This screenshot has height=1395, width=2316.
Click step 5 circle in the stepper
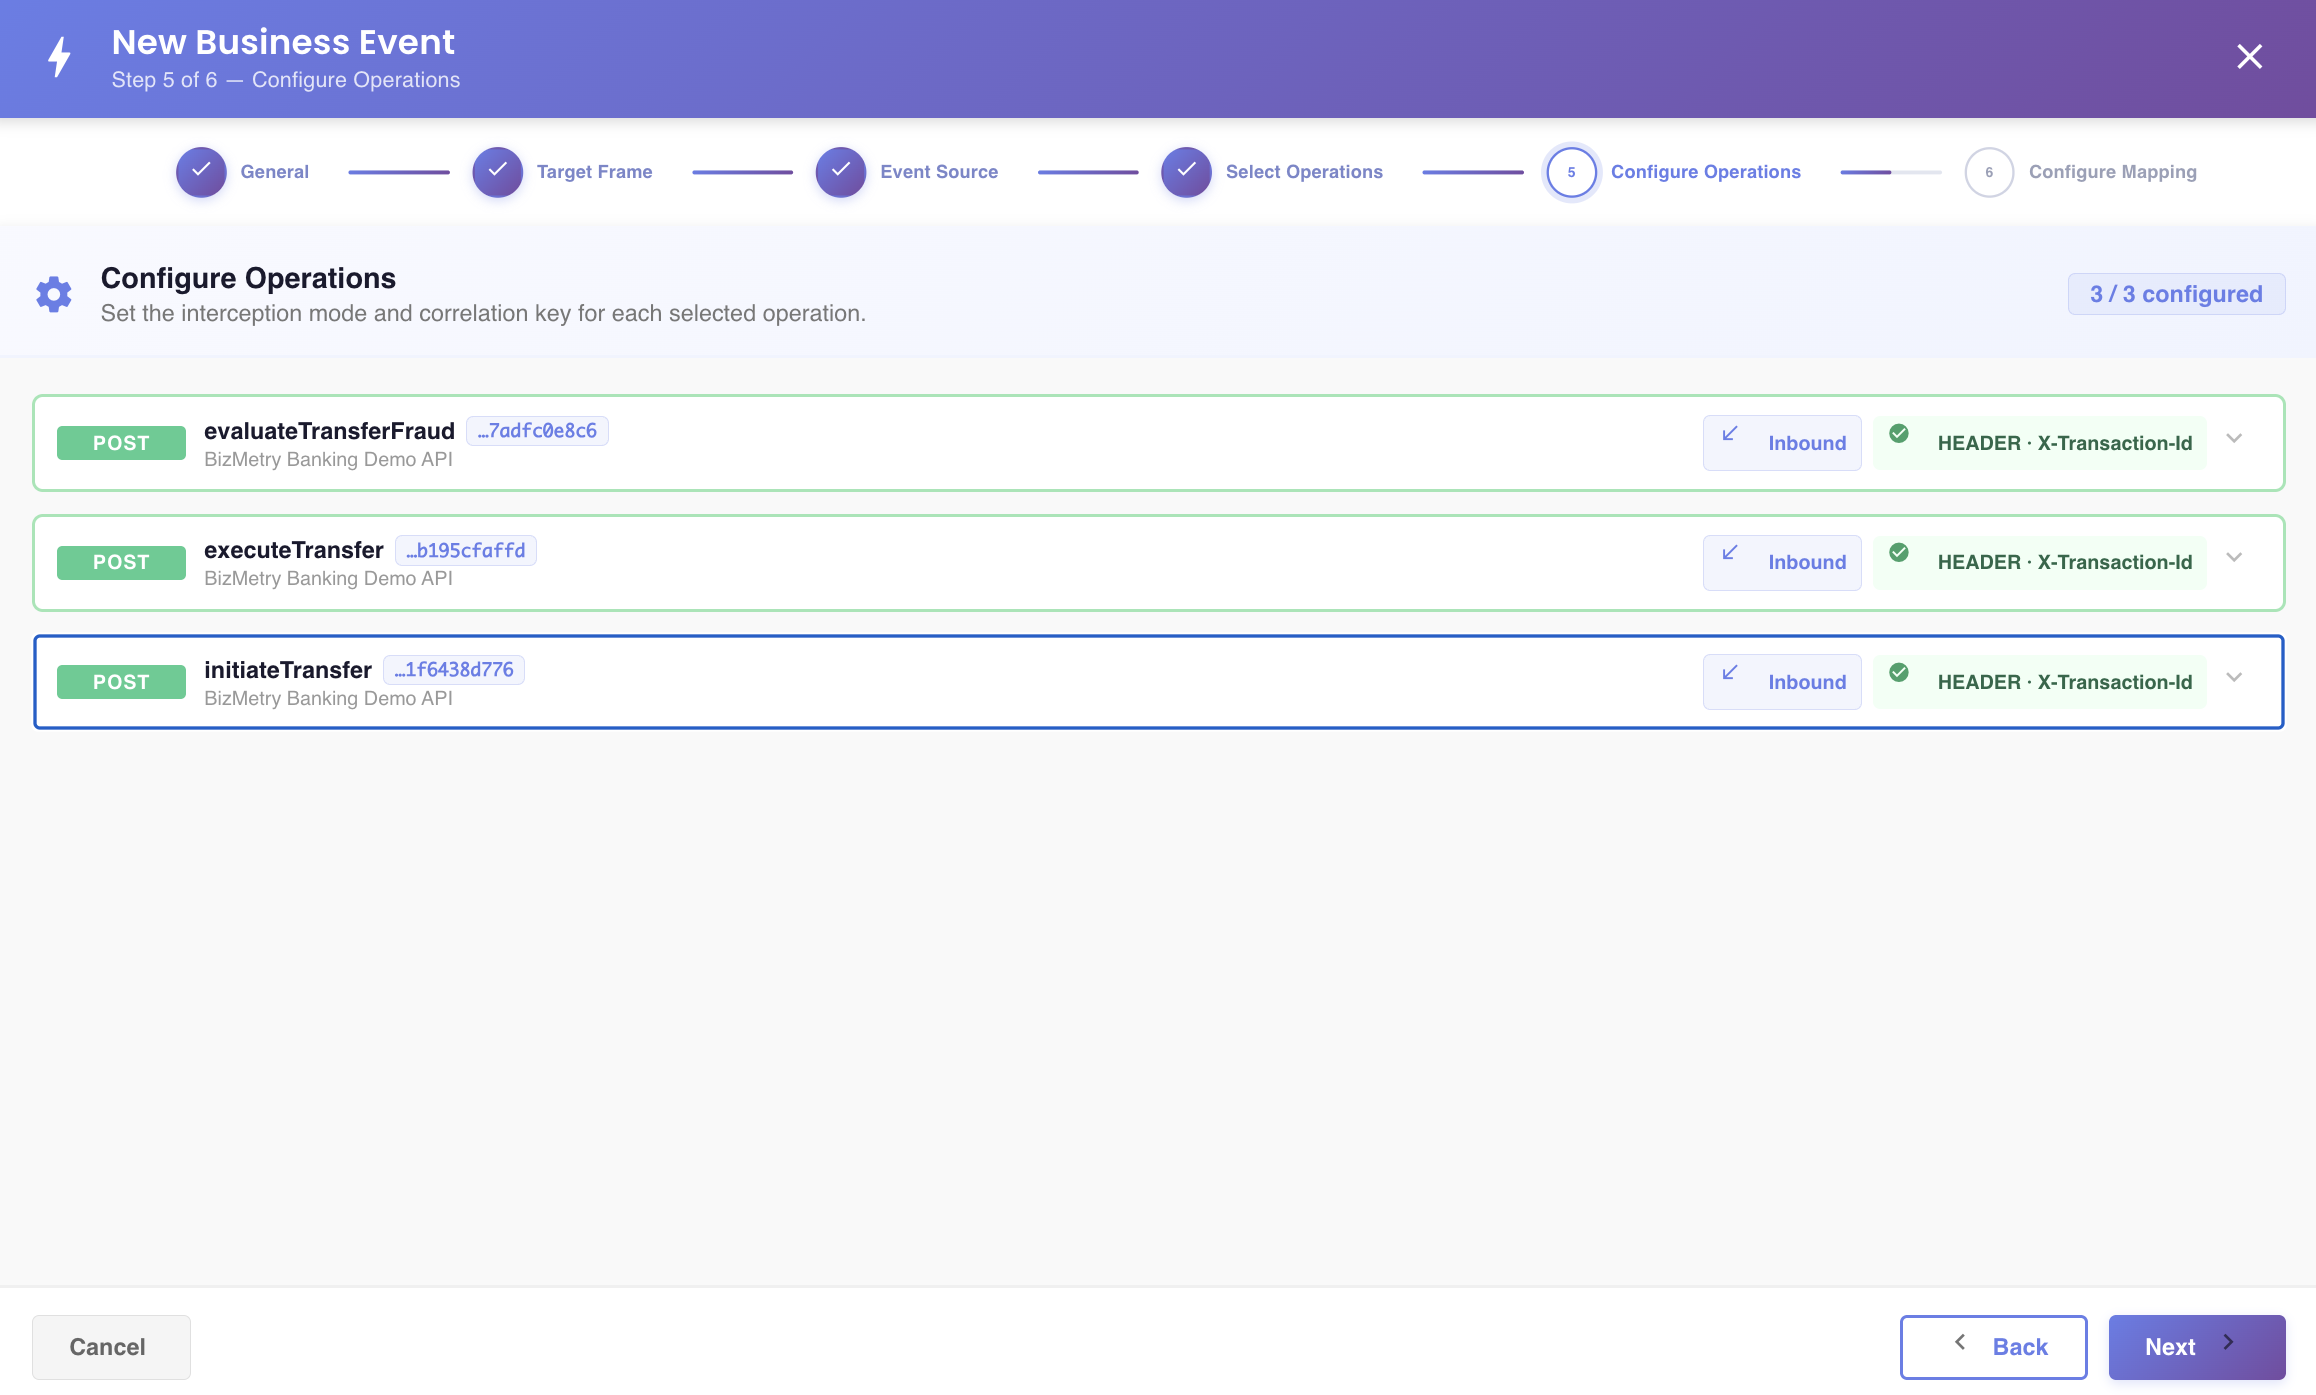point(1571,172)
